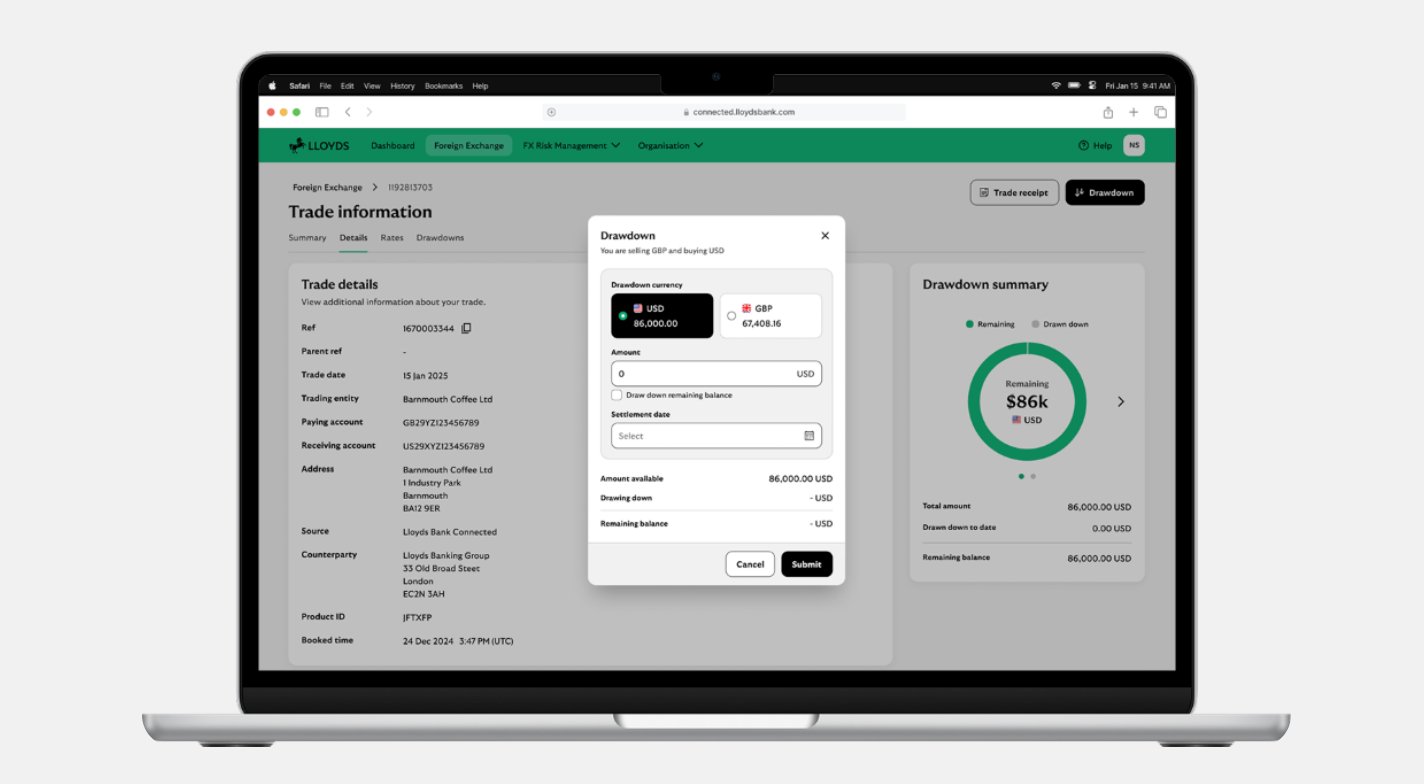Click the US flag icon on the USD tile
The height and width of the screenshot is (784, 1424).
click(x=640, y=309)
